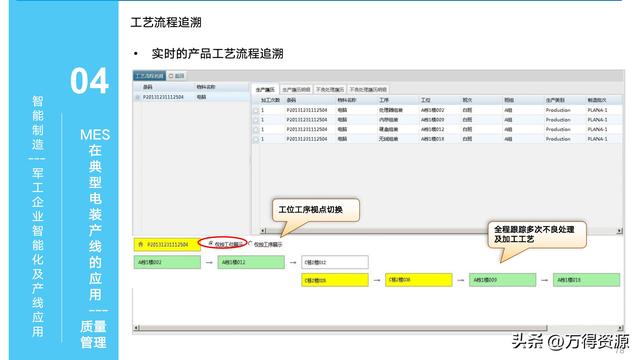Screen dimensions: 640x360
Task: Tick the checkbox of the A栋1楼002 grid row
Action: (x=256, y=110)
